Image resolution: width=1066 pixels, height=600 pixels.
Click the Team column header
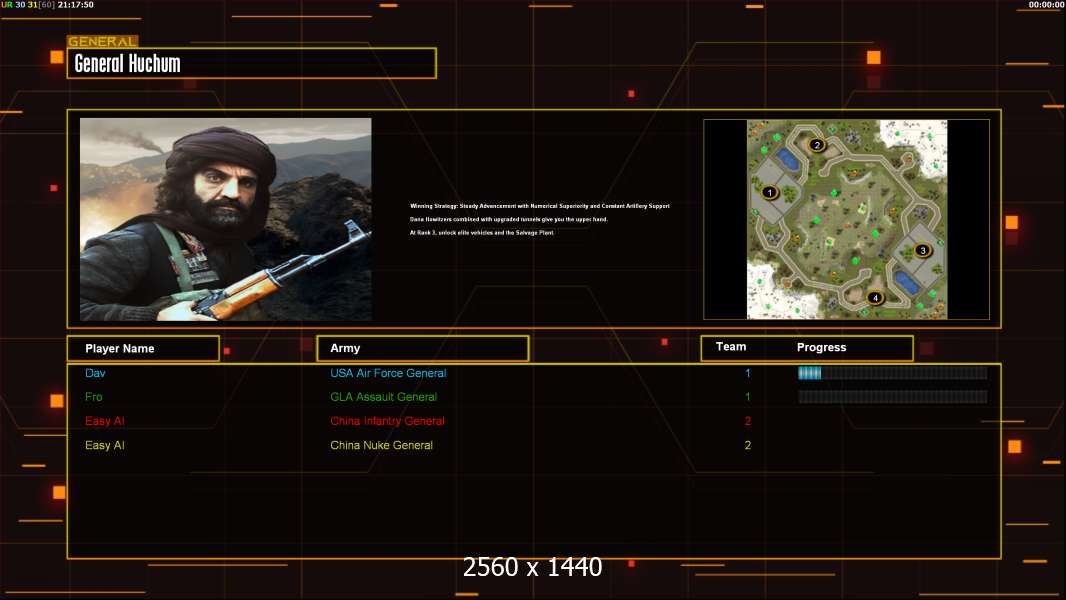click(x=731, y=347)
